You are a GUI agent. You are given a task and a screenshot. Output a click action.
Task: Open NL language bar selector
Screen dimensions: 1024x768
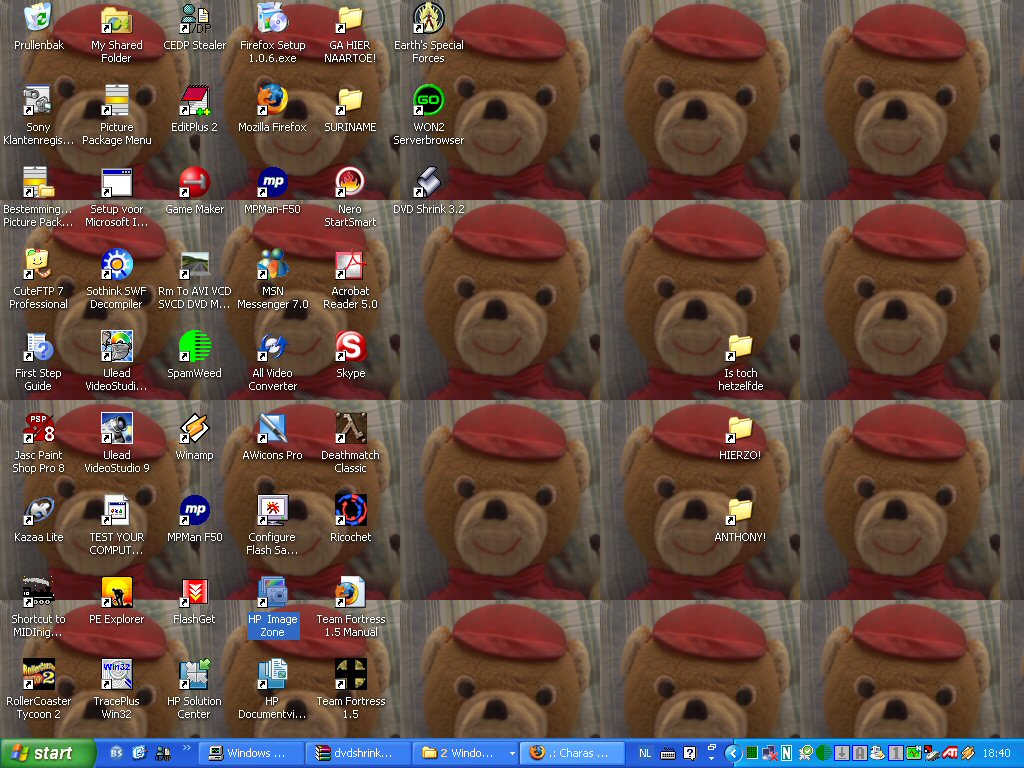645,753
